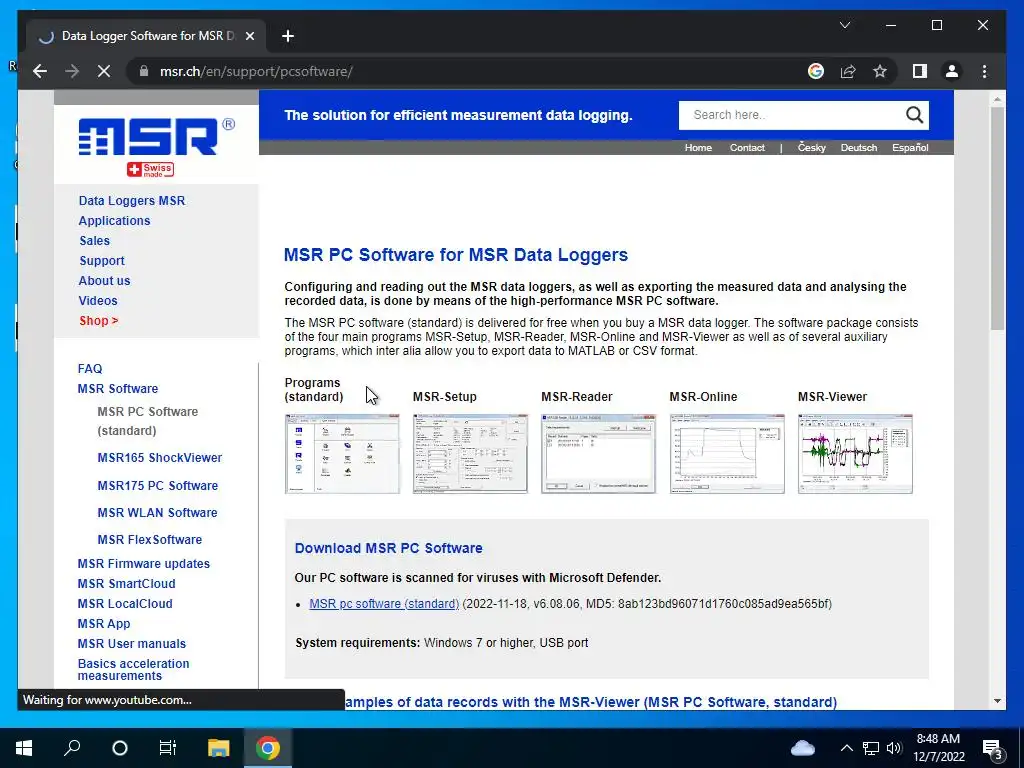Open the MSR-Setup screenshot thumbnail
1024x768 pixels.
pyautogui.click(x=470, y=454)
